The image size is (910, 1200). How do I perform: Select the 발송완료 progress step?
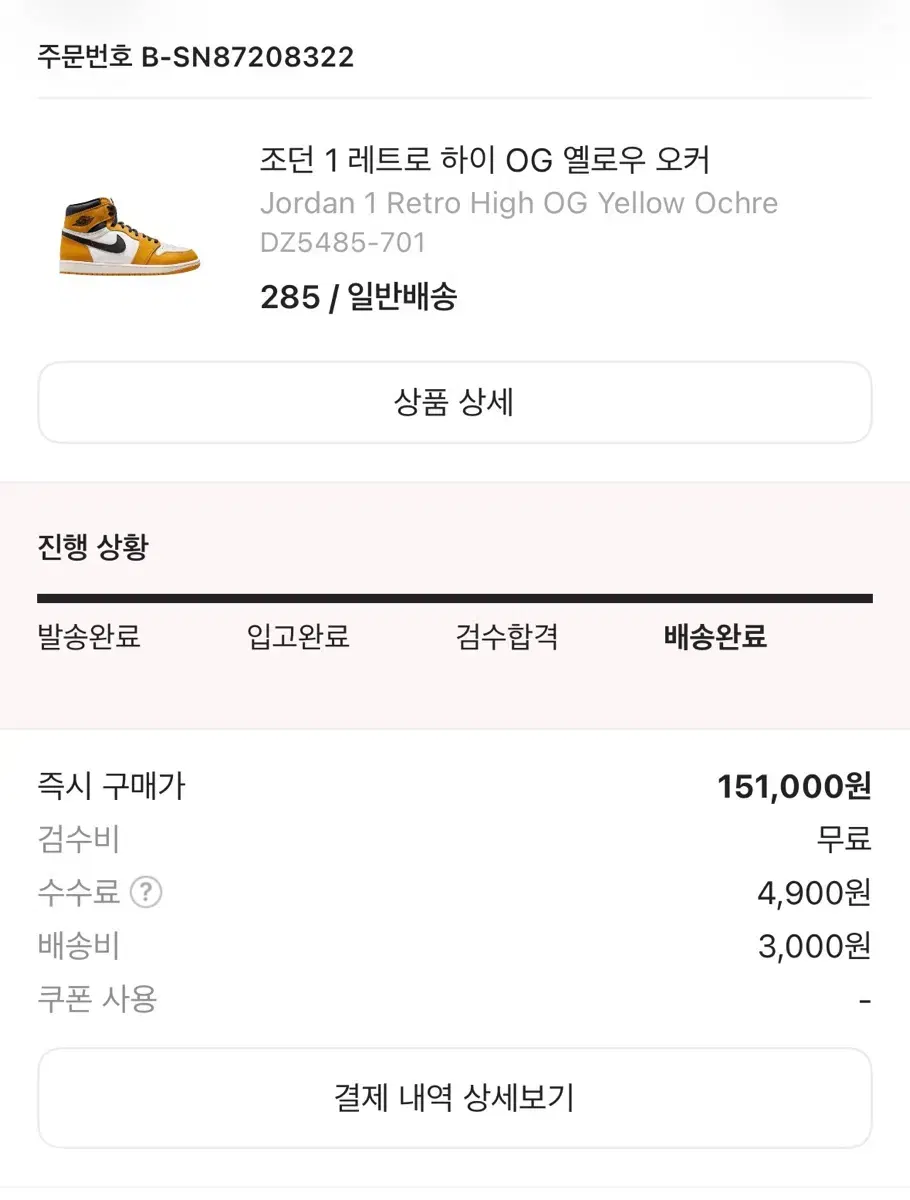[x=89, y=636]
